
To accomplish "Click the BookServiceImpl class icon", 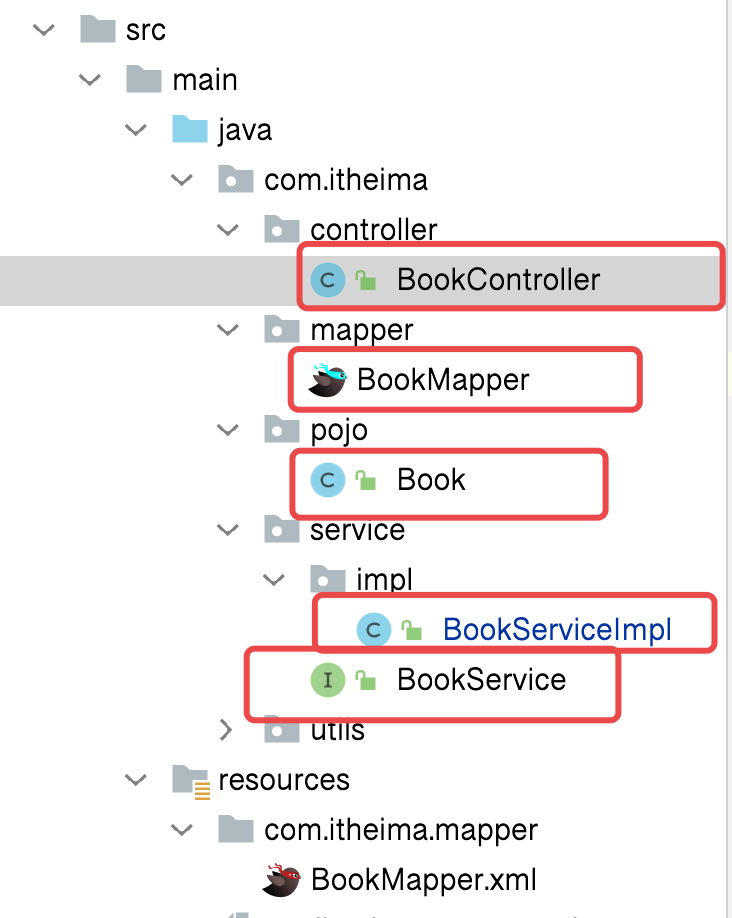I will [x=374, y=630].
